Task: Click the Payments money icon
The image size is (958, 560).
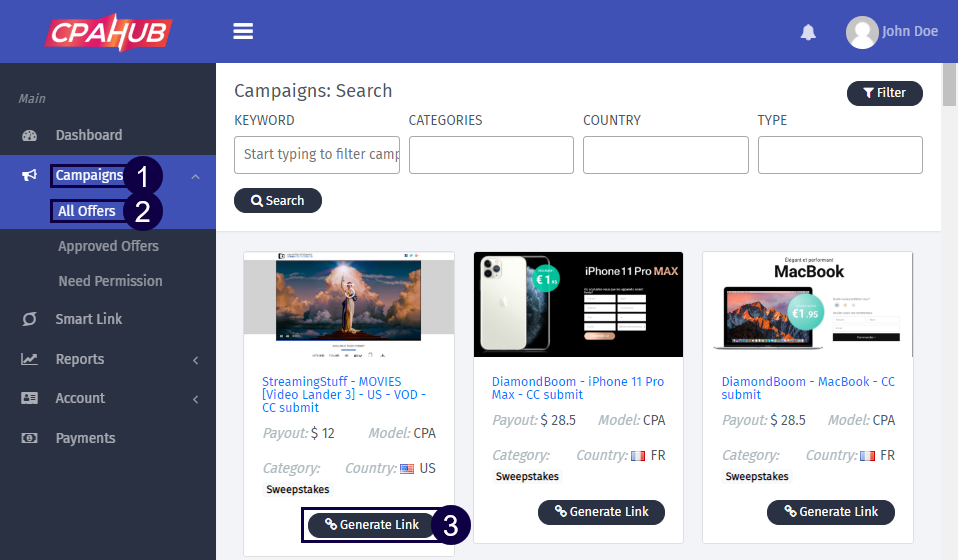Action: click(30, 438)
